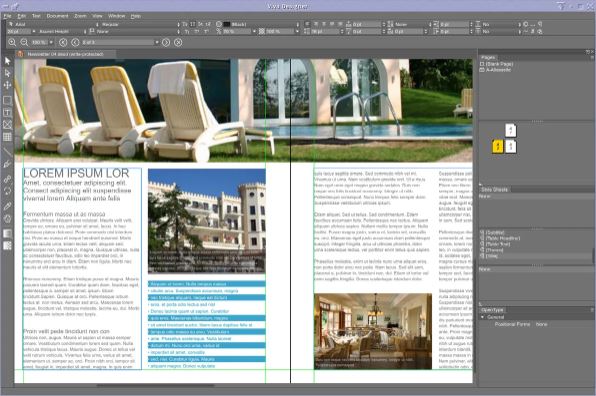596x396 pixels.
Task: Collapse the General section in OpenType panel
Action: click(482, 317)
